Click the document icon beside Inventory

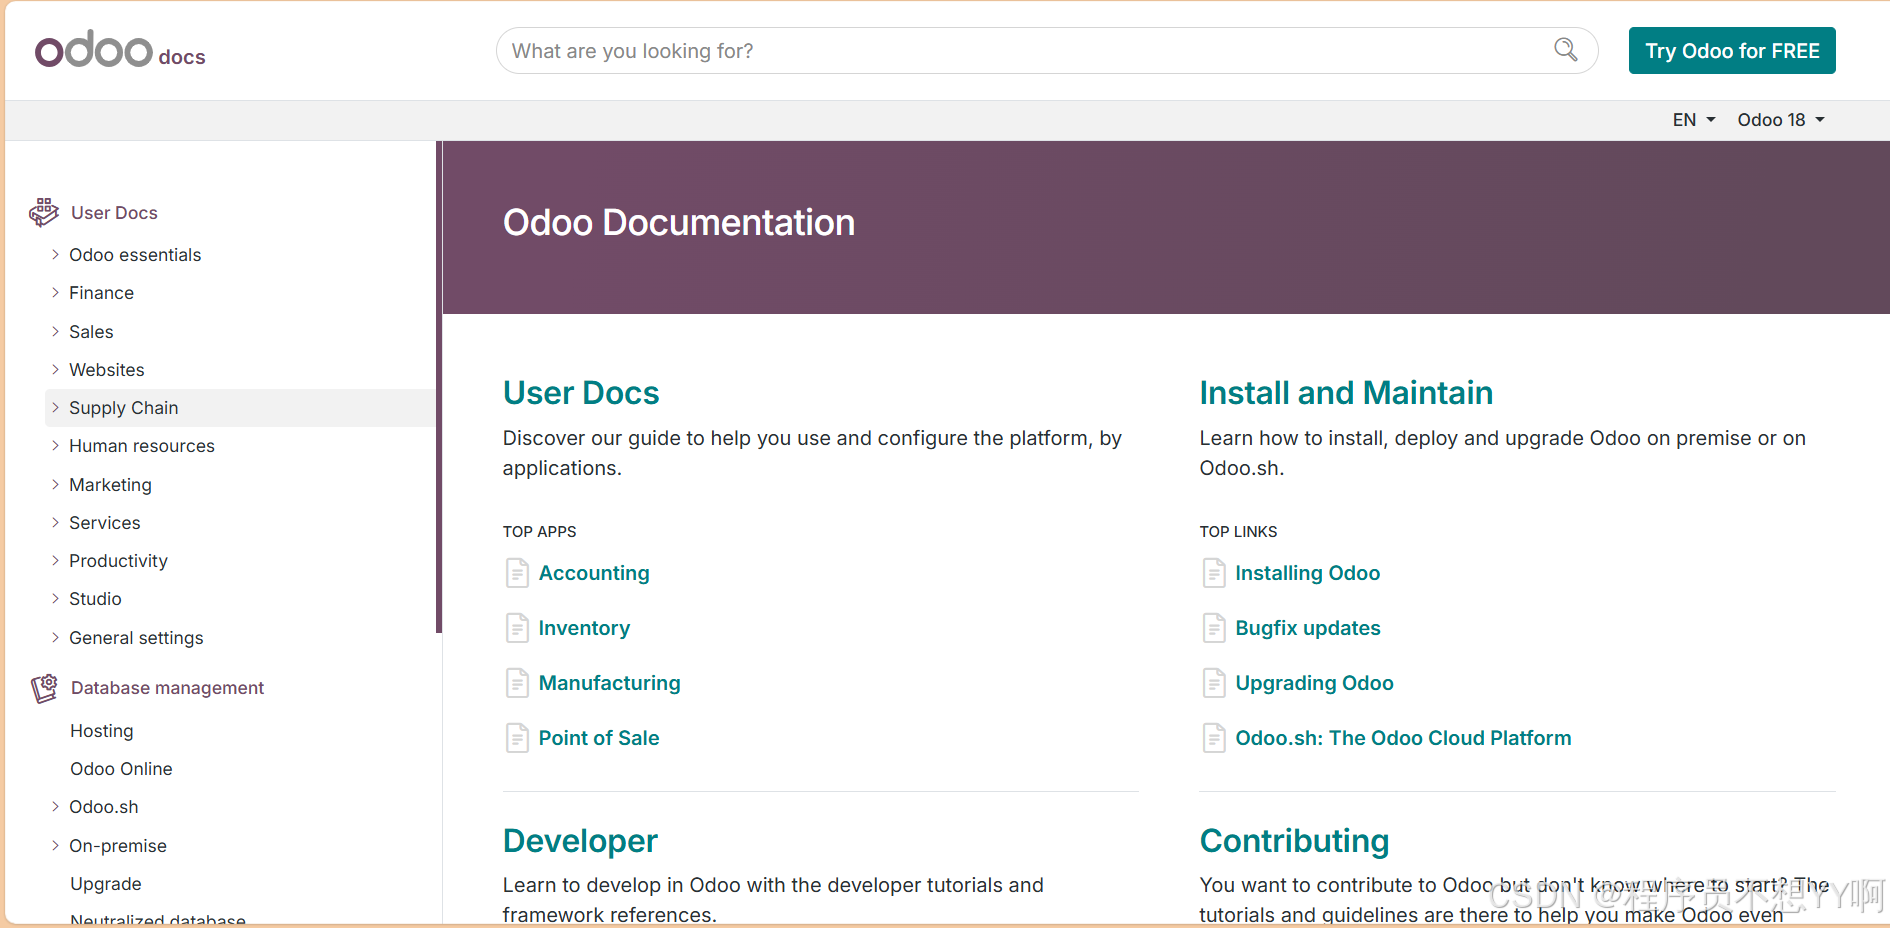(x=517, y=628)
